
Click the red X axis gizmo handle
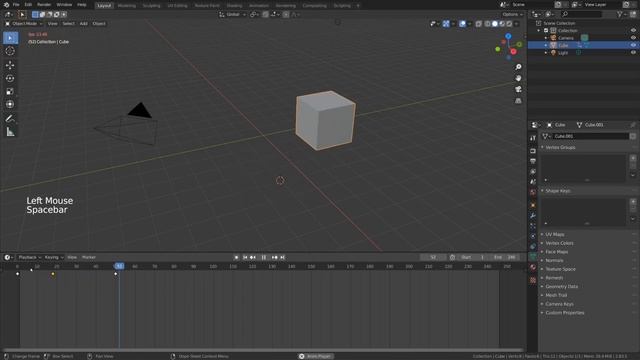click(513, 51)
